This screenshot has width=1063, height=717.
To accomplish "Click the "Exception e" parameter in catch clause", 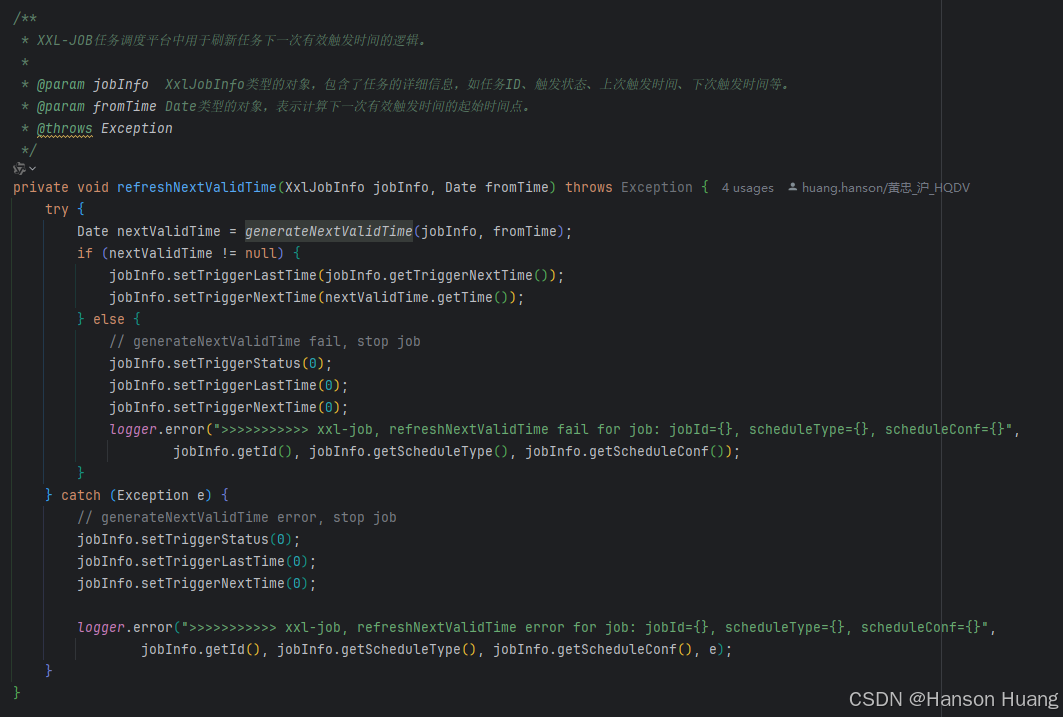I will click(x=161, y=495).
